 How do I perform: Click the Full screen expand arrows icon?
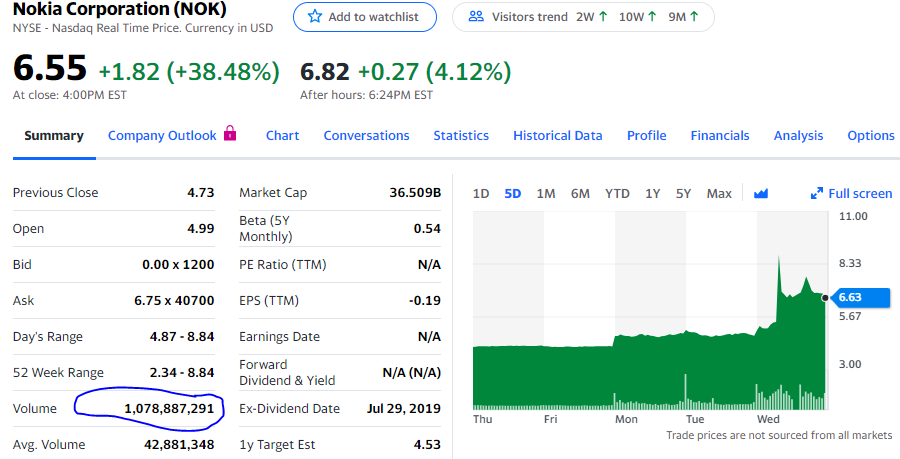click(817, 193)
